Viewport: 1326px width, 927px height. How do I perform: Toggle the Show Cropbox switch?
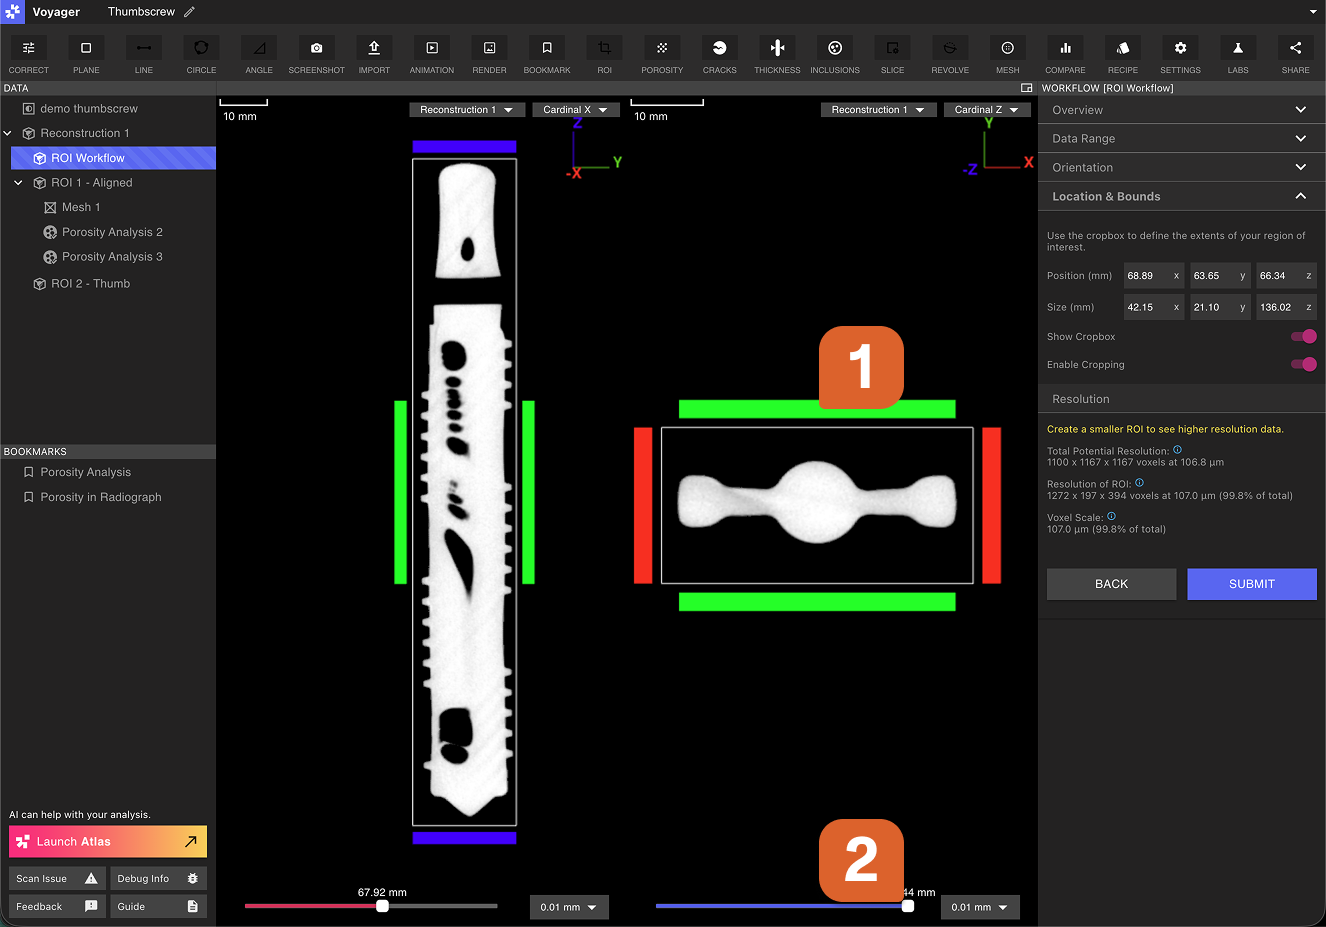click(x=1303, y=337)
